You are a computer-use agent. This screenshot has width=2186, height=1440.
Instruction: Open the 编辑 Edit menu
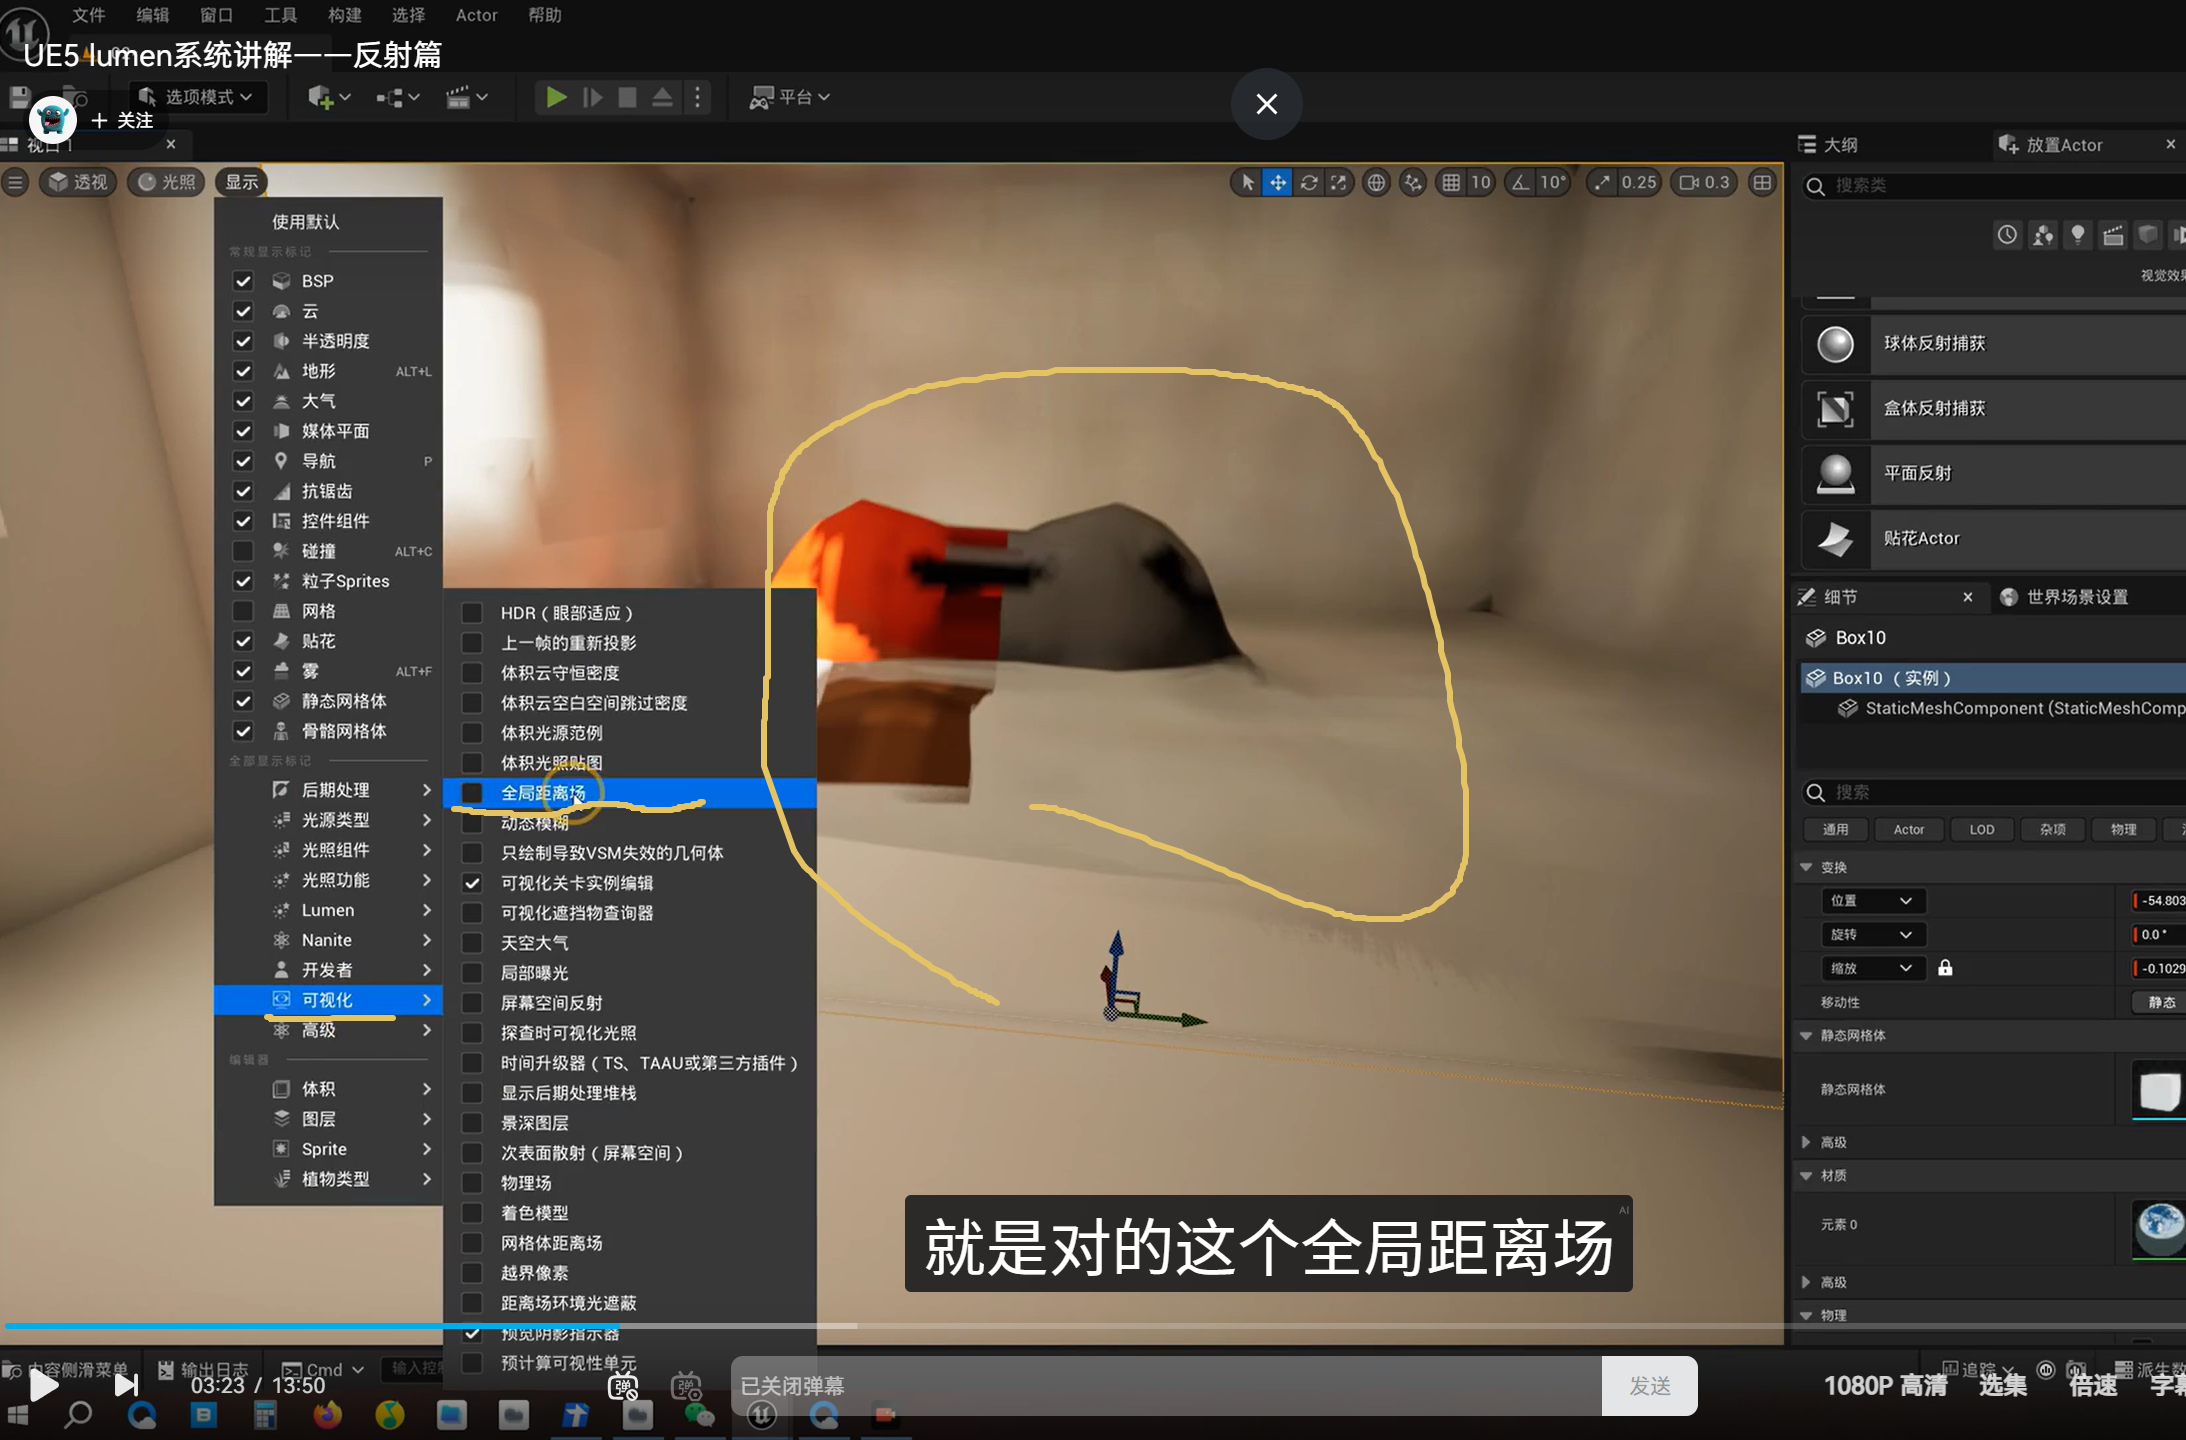coord(153,15)
